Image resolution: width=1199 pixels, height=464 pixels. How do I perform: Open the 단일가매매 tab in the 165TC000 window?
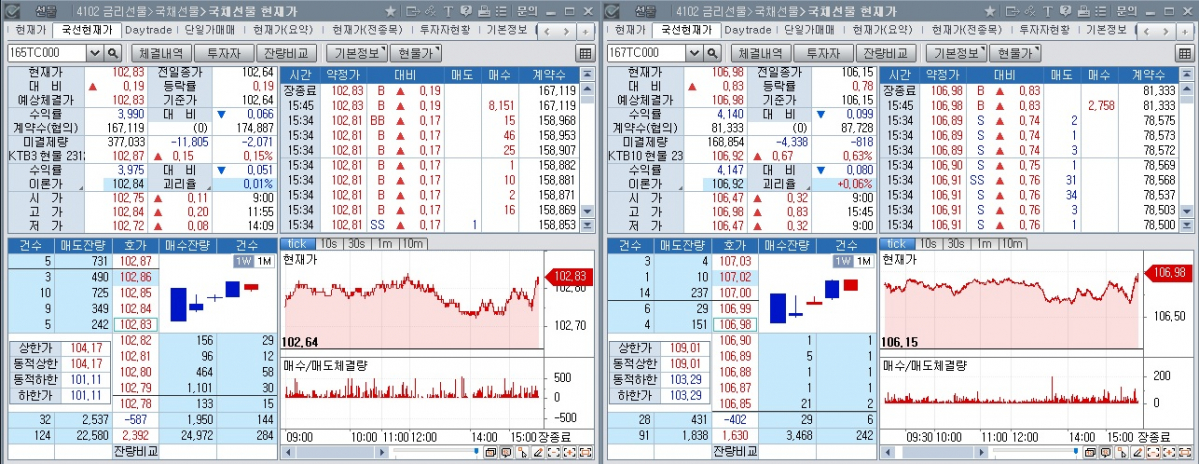210,31
